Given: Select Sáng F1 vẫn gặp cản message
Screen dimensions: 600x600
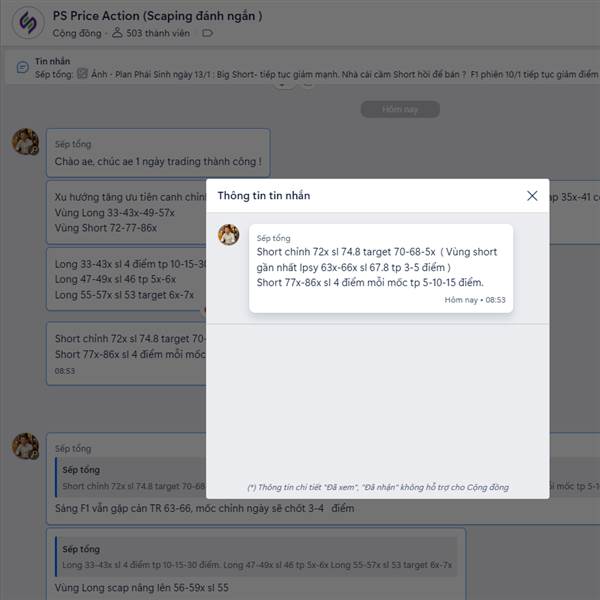Looking at the screenshot, I should 204,509.
